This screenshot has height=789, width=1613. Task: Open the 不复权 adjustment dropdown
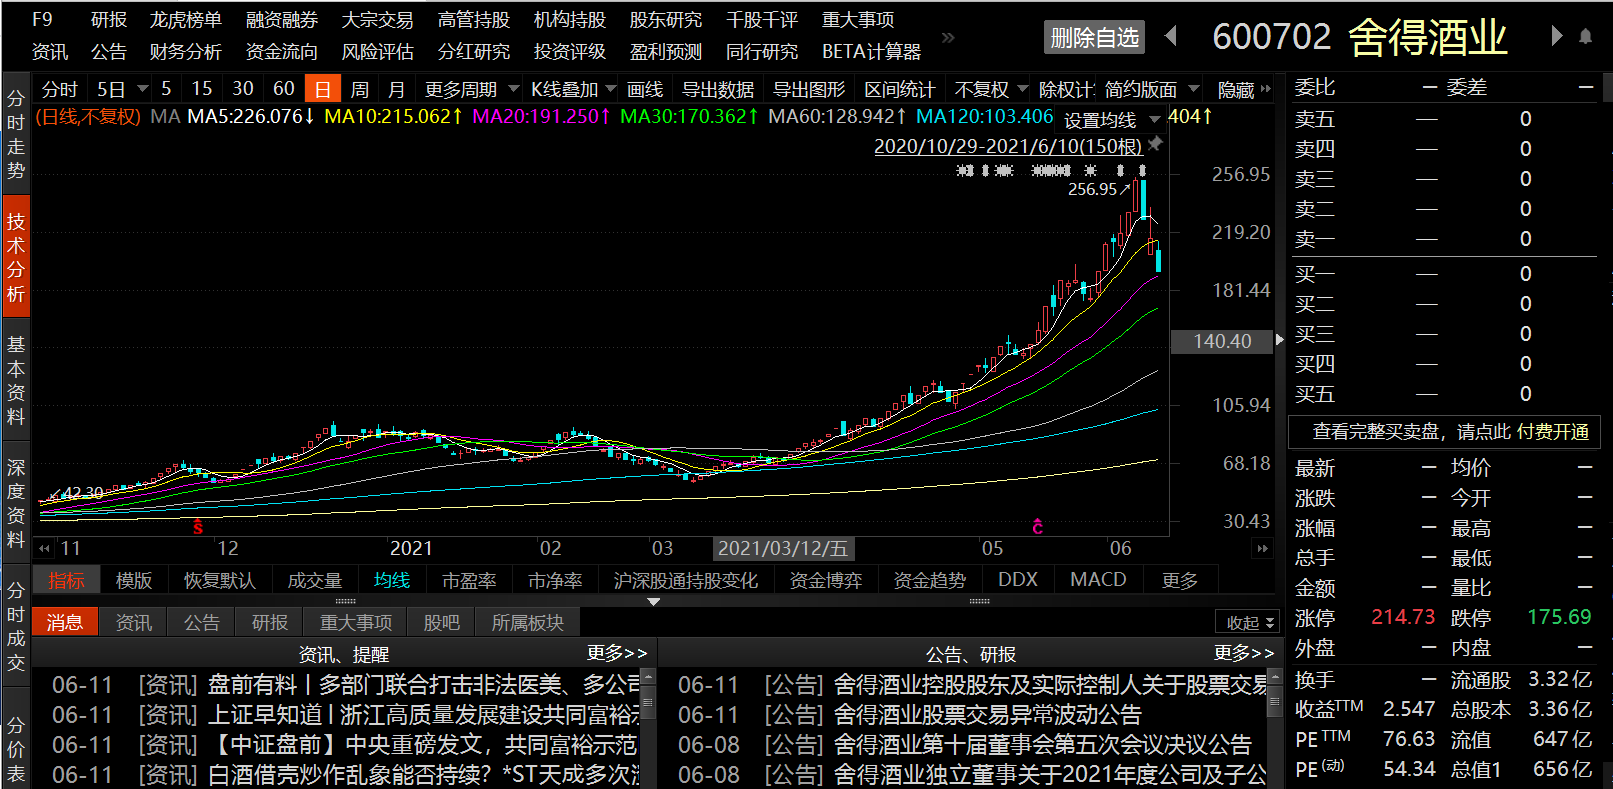(x=990, y=89)
